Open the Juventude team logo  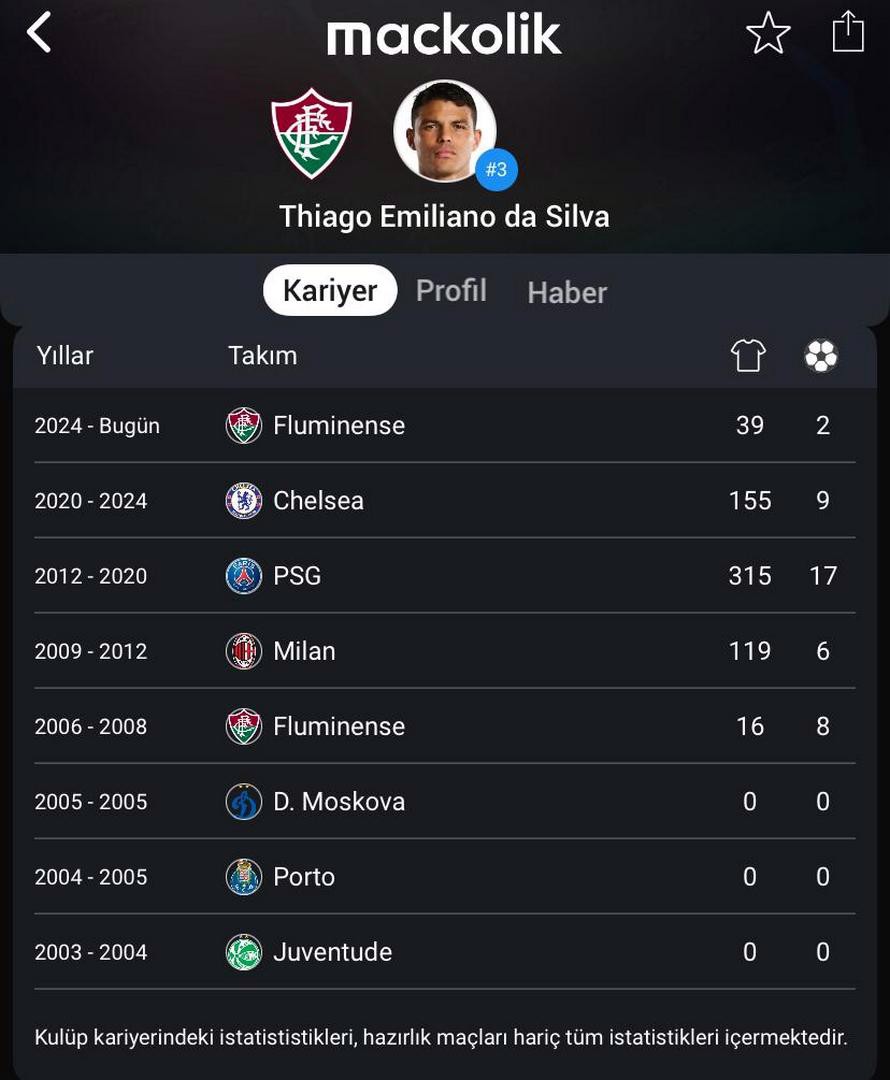(244, 952)
